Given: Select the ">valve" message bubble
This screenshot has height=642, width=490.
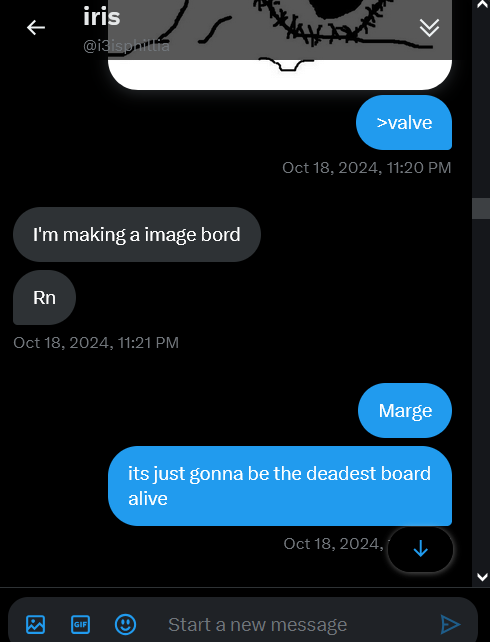Looking at the screenshot, I should [404, 122].
